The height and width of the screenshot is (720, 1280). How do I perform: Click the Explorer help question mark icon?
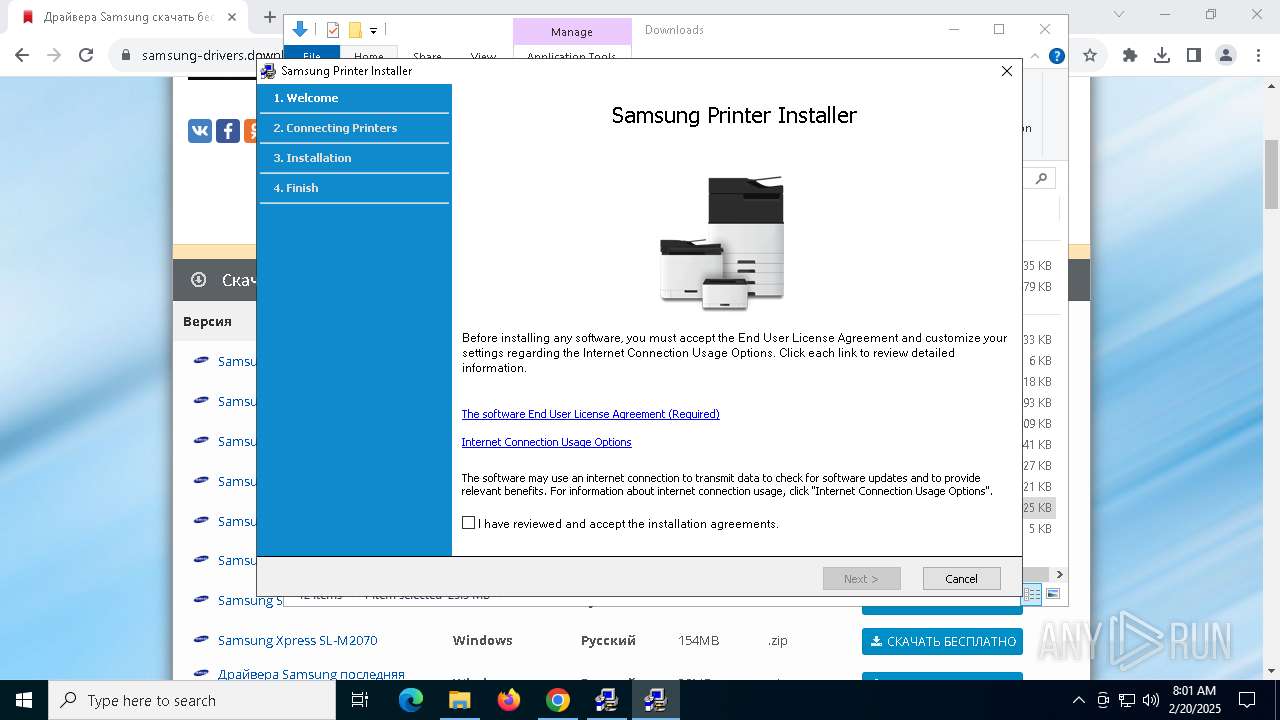tap(1056, 56)
